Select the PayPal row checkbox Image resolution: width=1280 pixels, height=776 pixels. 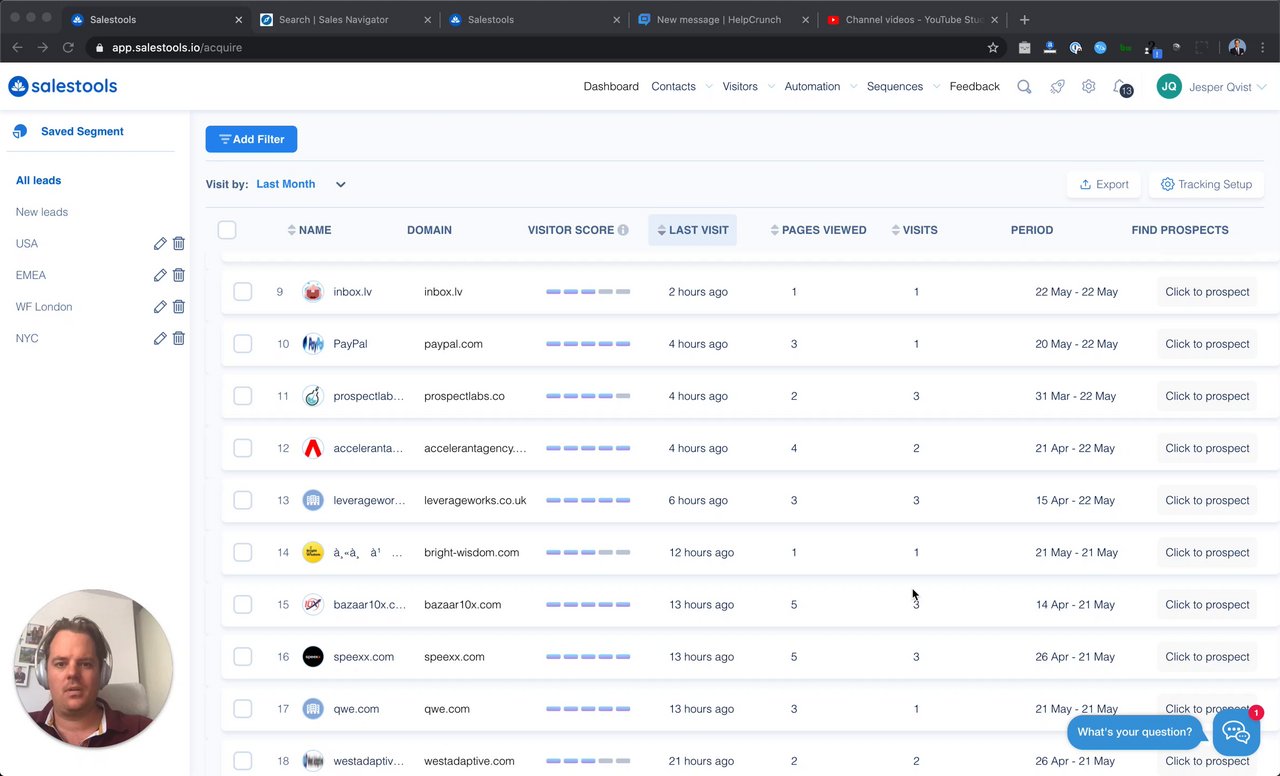[x=243, y=344]
